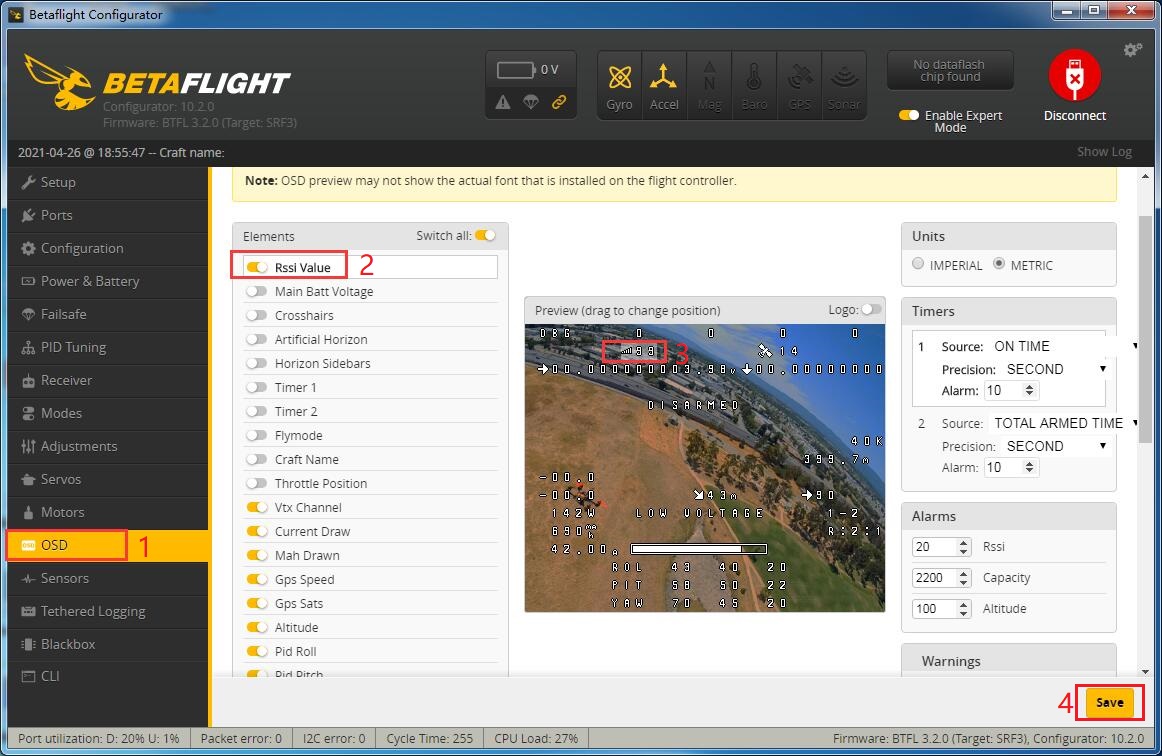
Task: Click the GPS sensor icon
Action: pos(799,85)
